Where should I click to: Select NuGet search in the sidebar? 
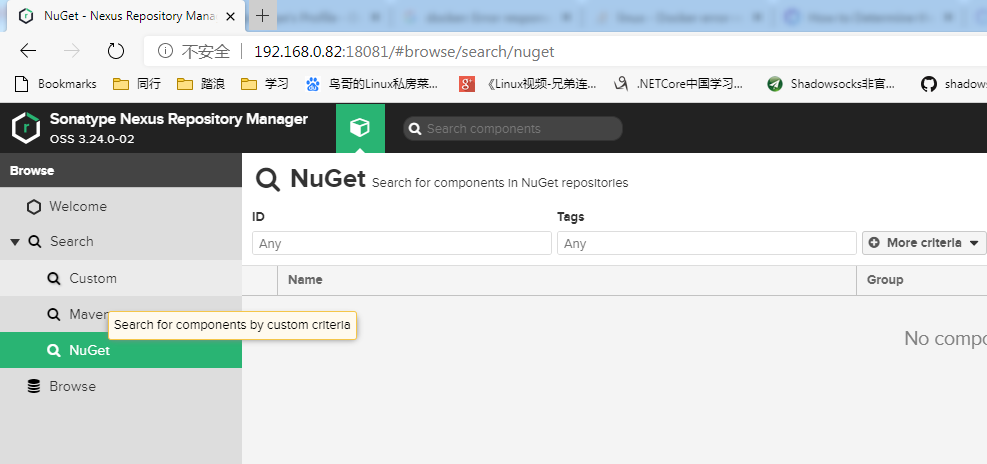[121, 350]
